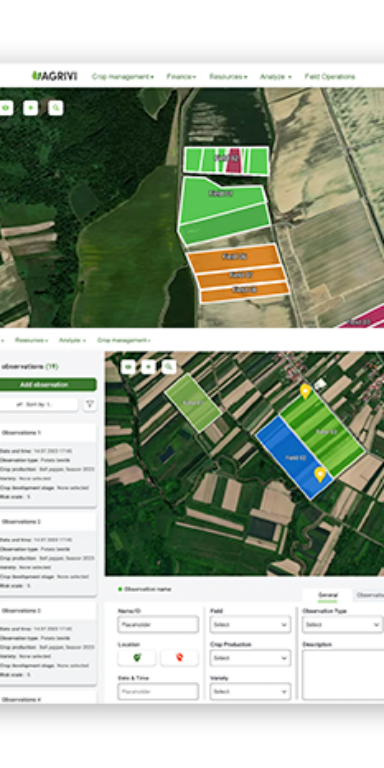Viewport: 384px width, 768px height.
Task: Toggle eye visibility icon on lower map
Action: tap(128, 367)
